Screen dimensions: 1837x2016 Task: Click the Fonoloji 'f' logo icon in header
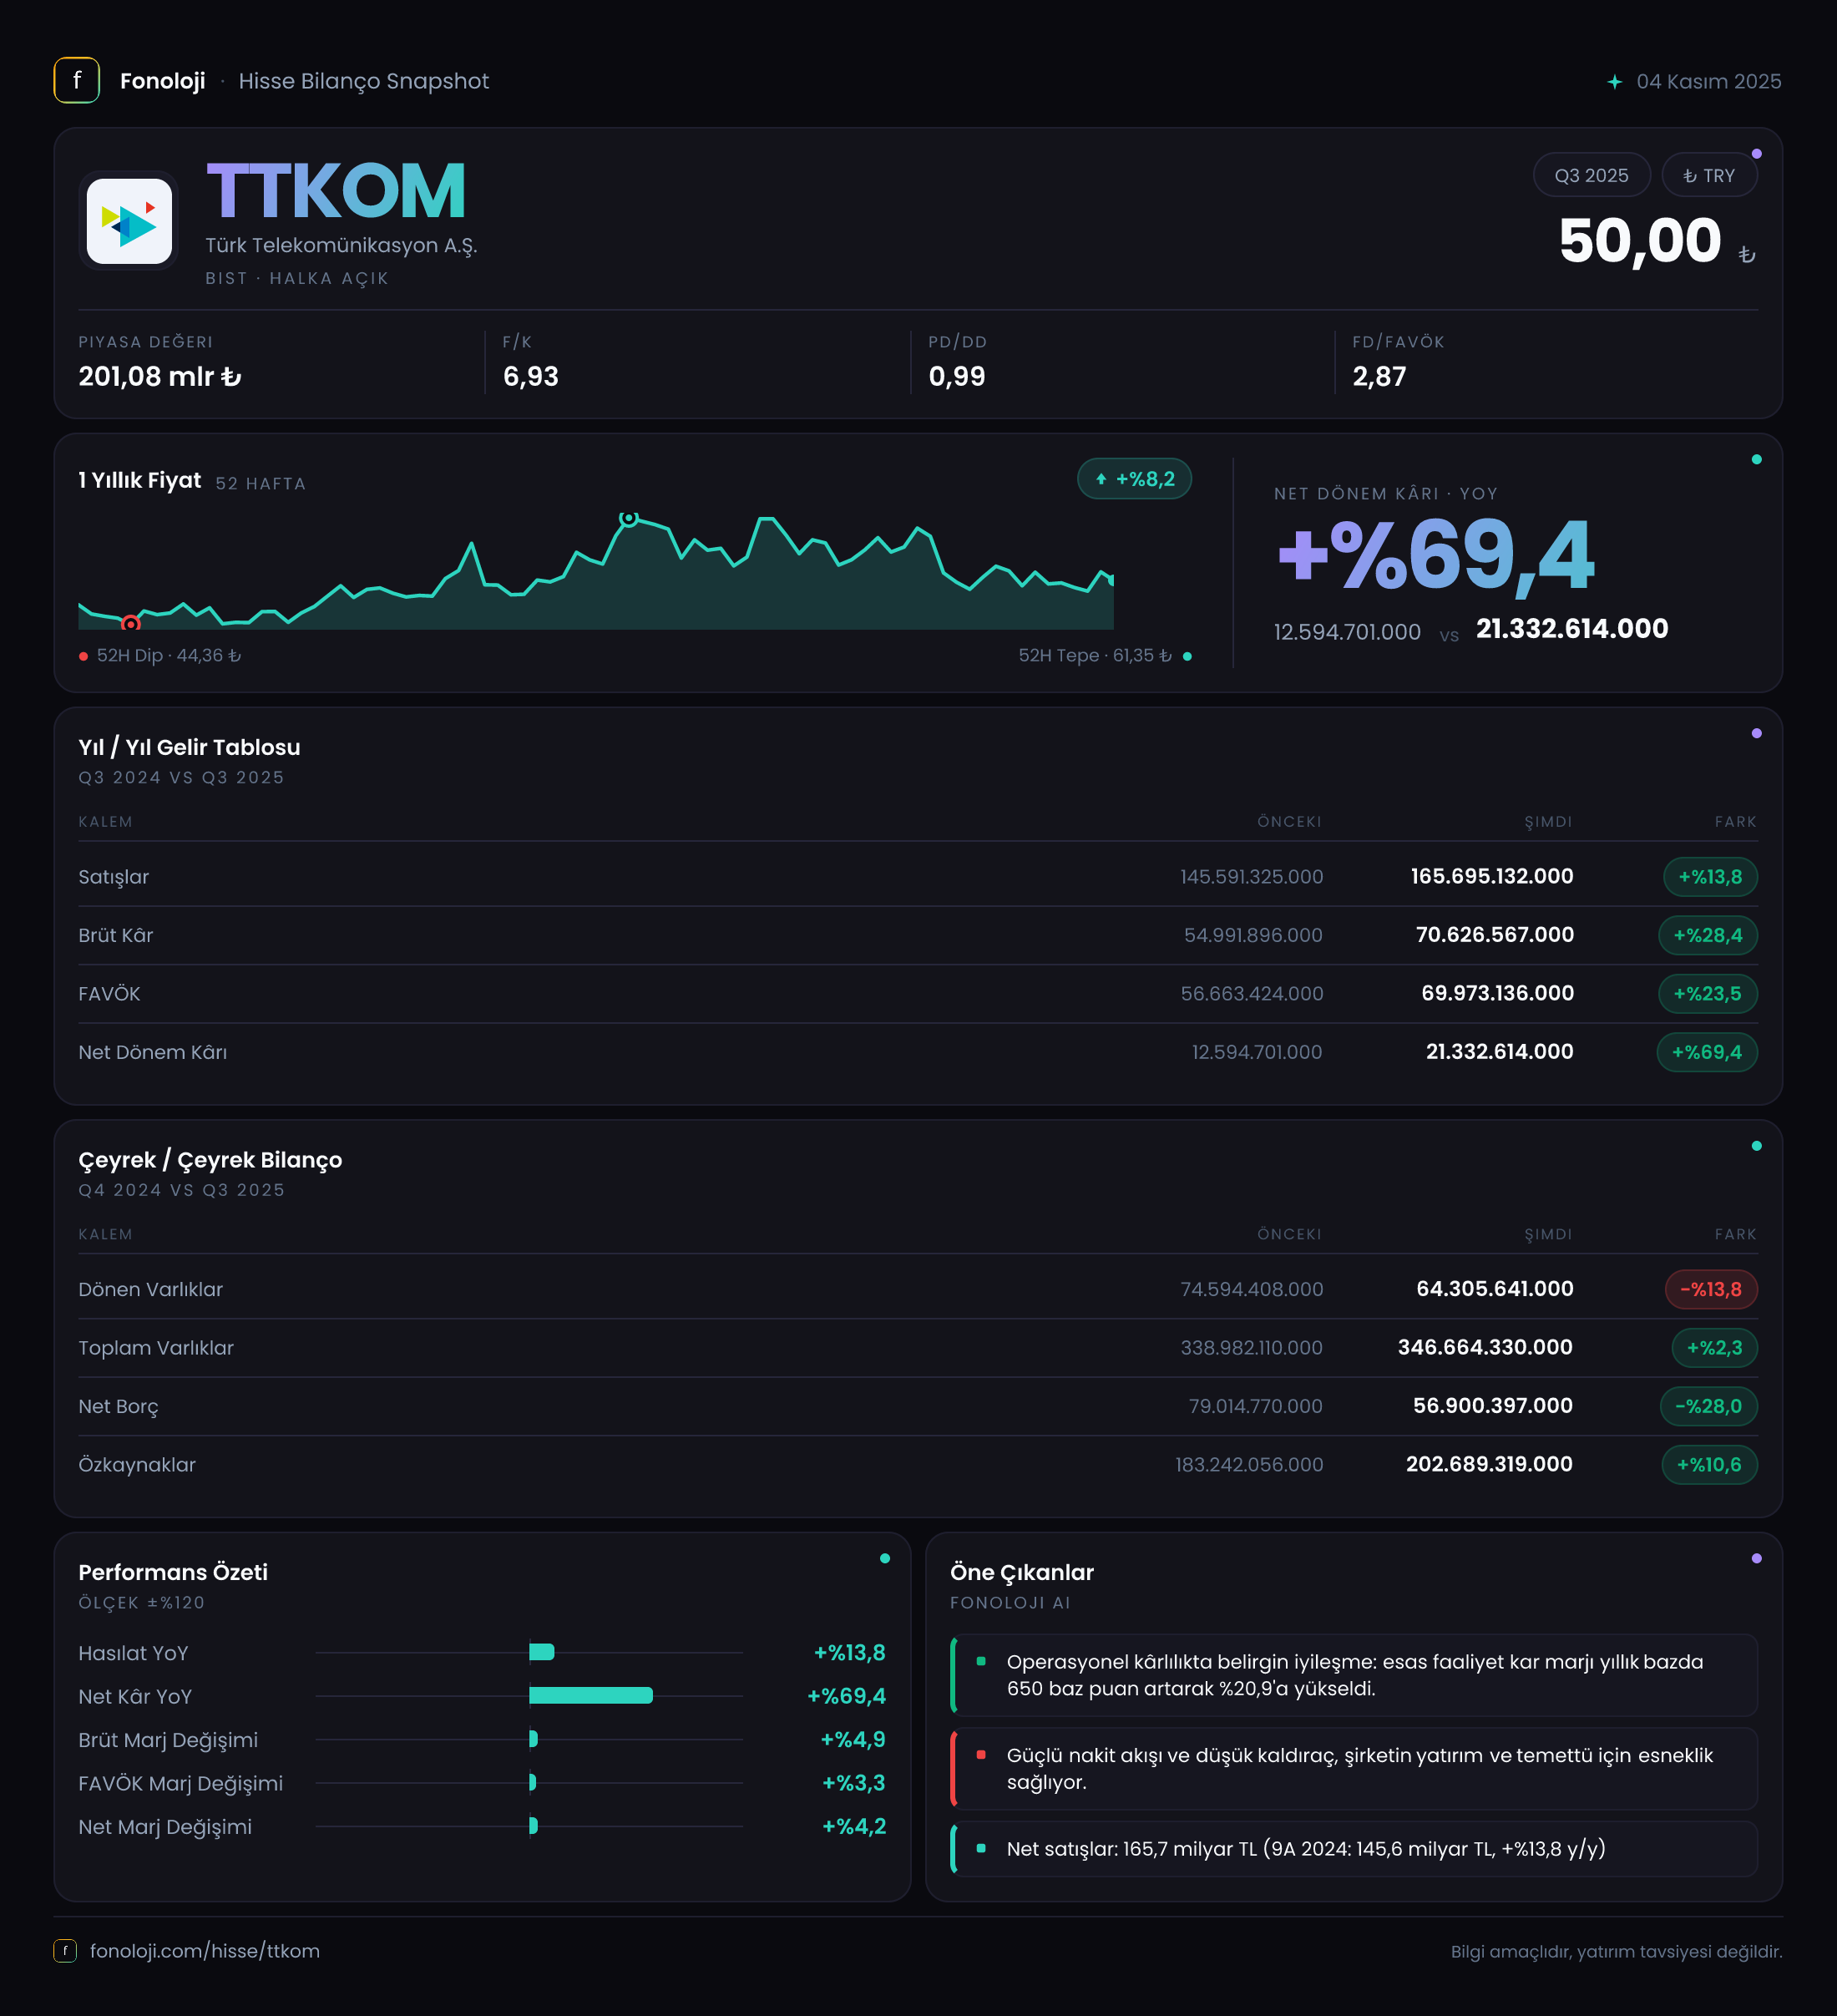tap(76, 80)
